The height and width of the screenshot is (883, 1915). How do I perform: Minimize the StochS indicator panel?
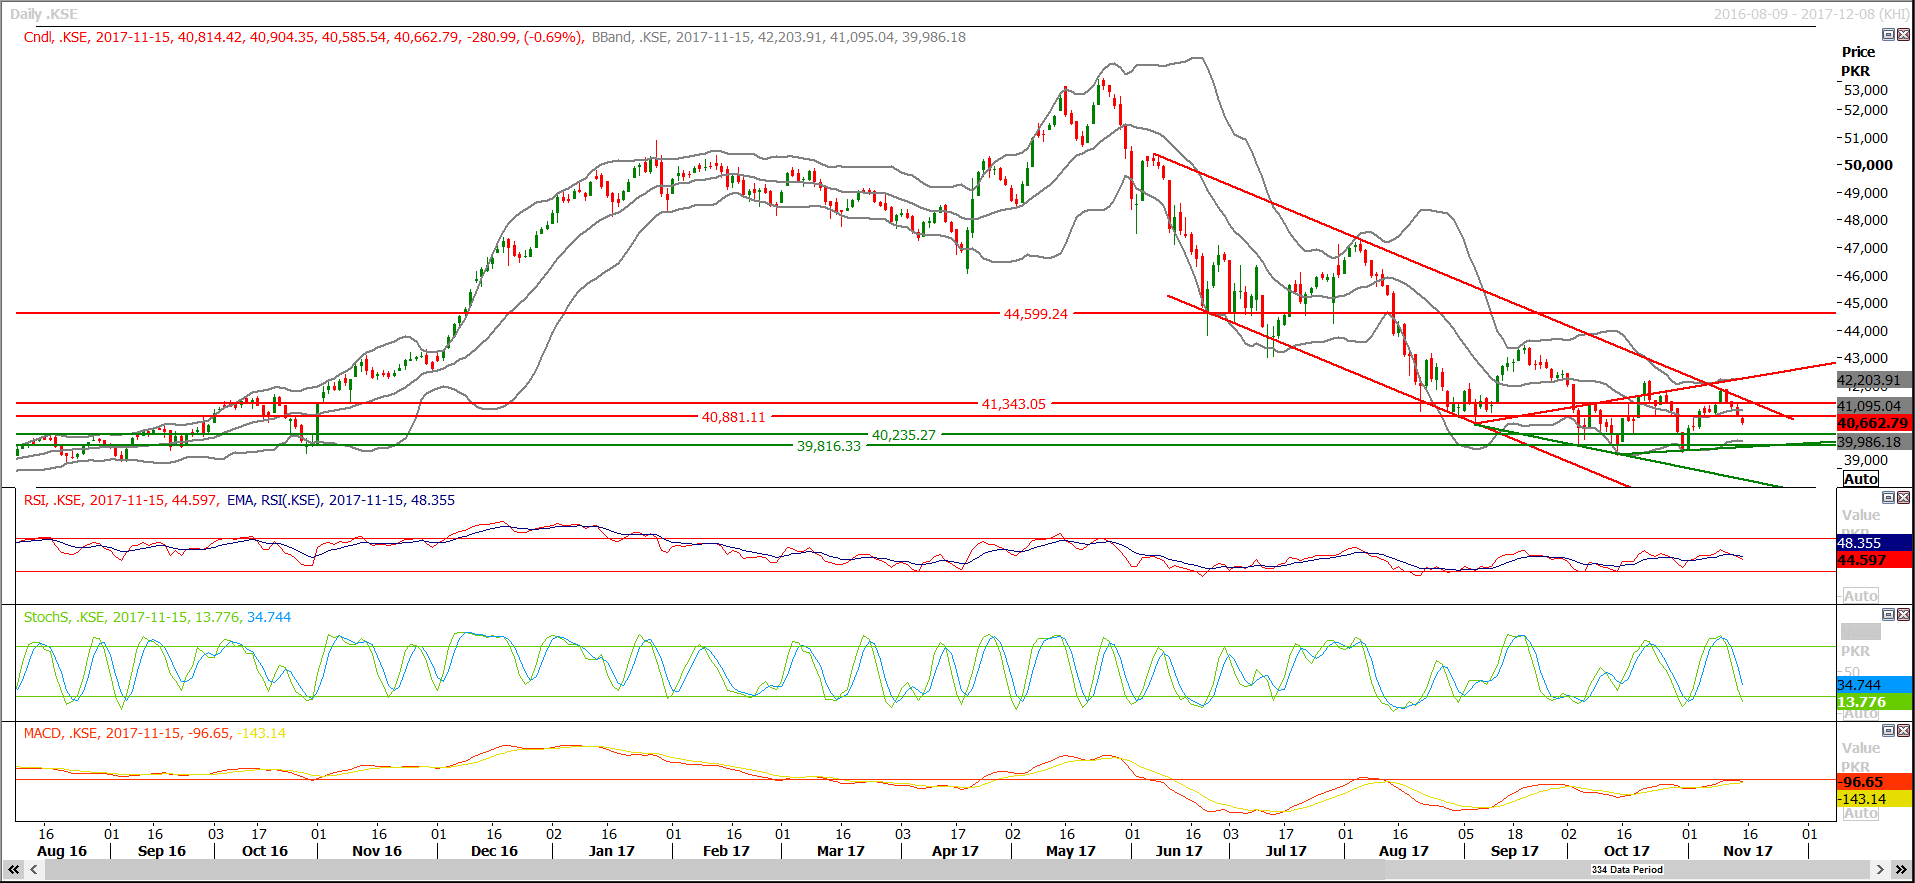click(x=1888, y=615)
